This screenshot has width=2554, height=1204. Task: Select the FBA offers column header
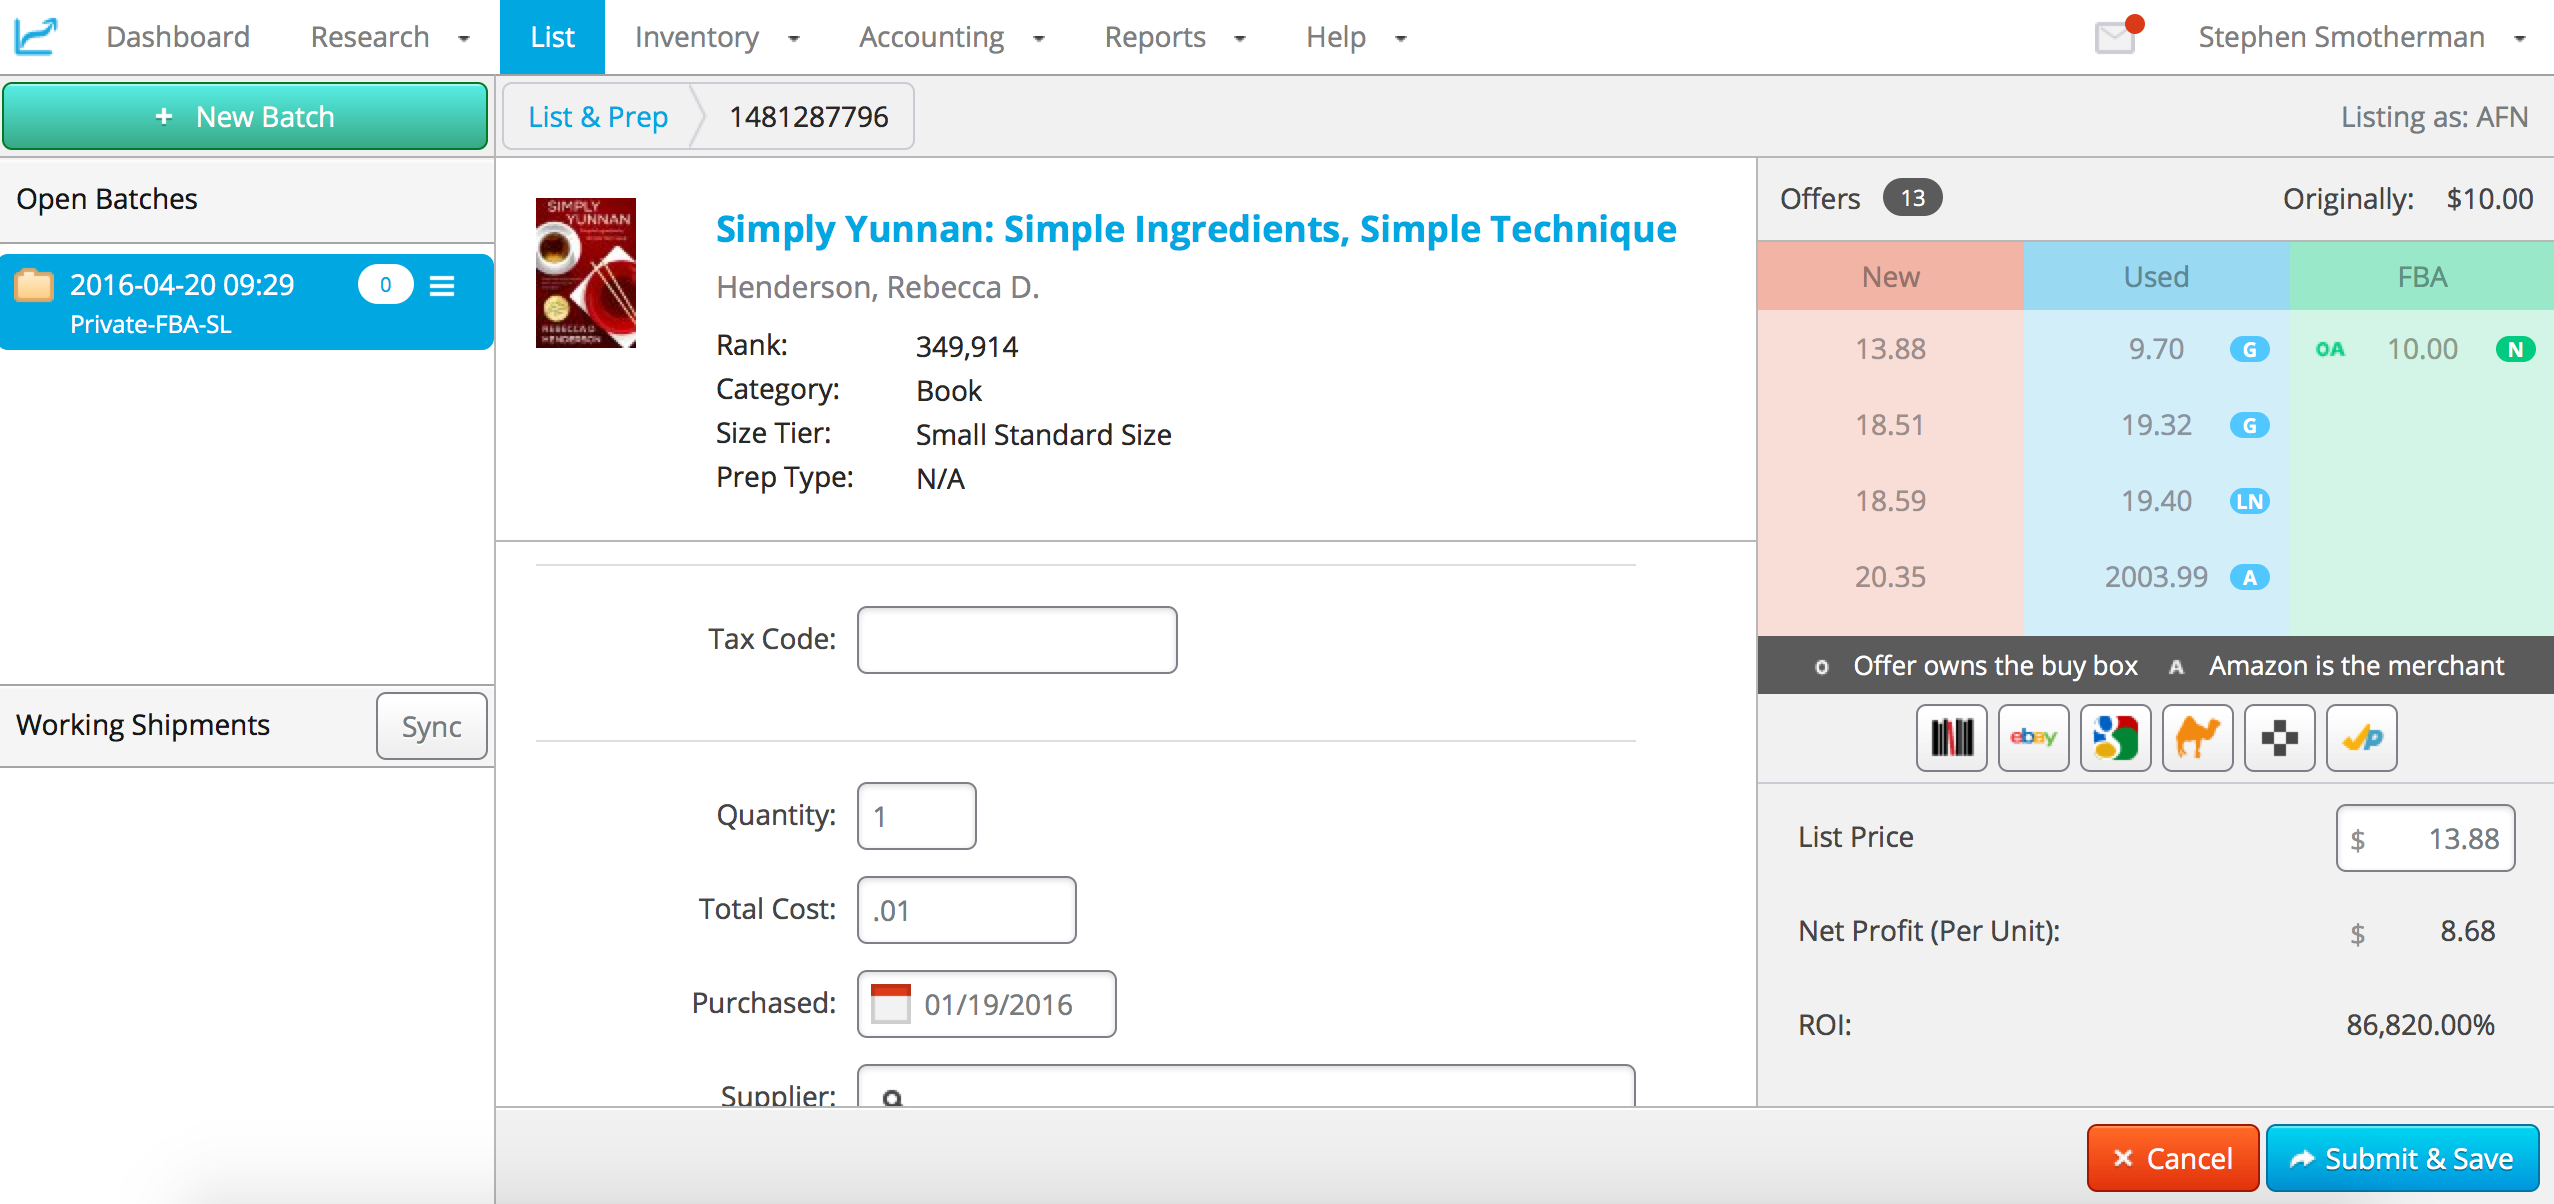[2422, 276]
